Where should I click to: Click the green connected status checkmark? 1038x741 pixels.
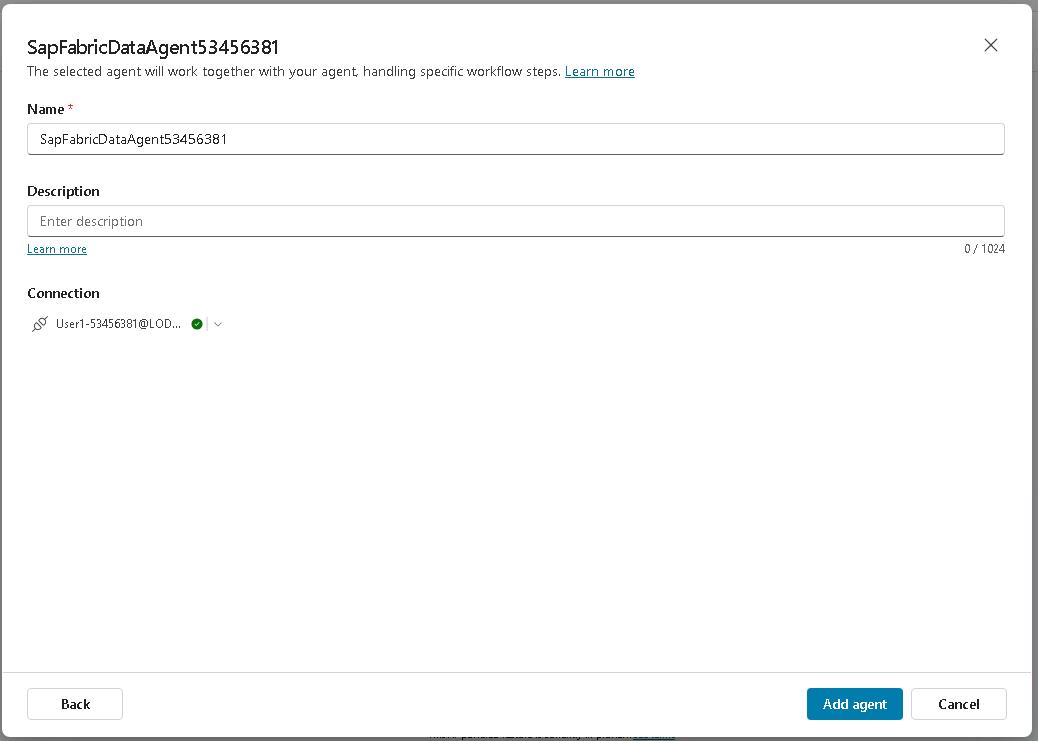(197, 324)
